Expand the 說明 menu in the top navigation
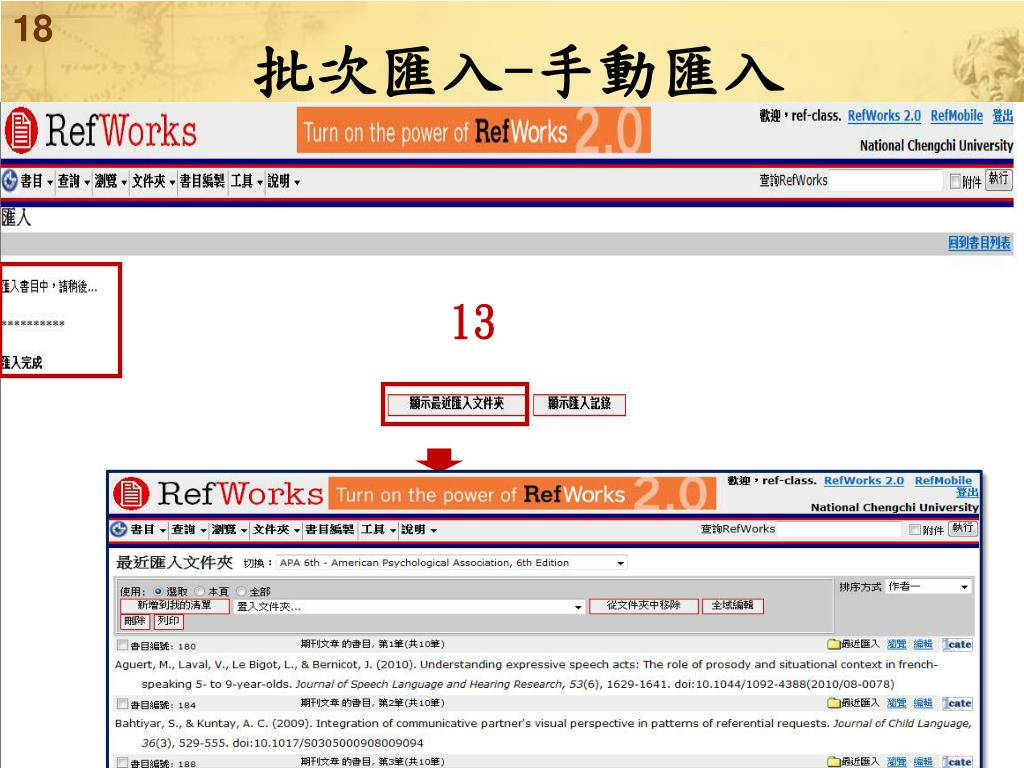Image resolution: width=1024 pixels, height=768 pixels. [284, 181]
